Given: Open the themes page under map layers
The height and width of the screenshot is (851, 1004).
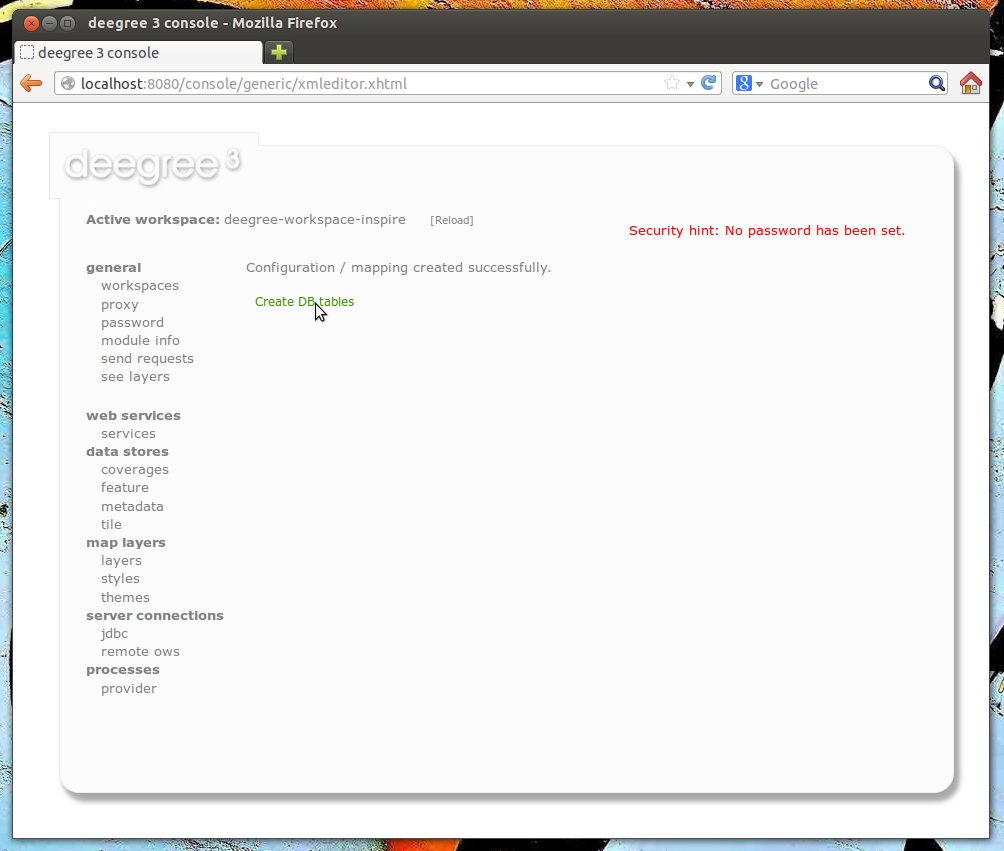Looking at the screenshot, I should click(125, 598).
